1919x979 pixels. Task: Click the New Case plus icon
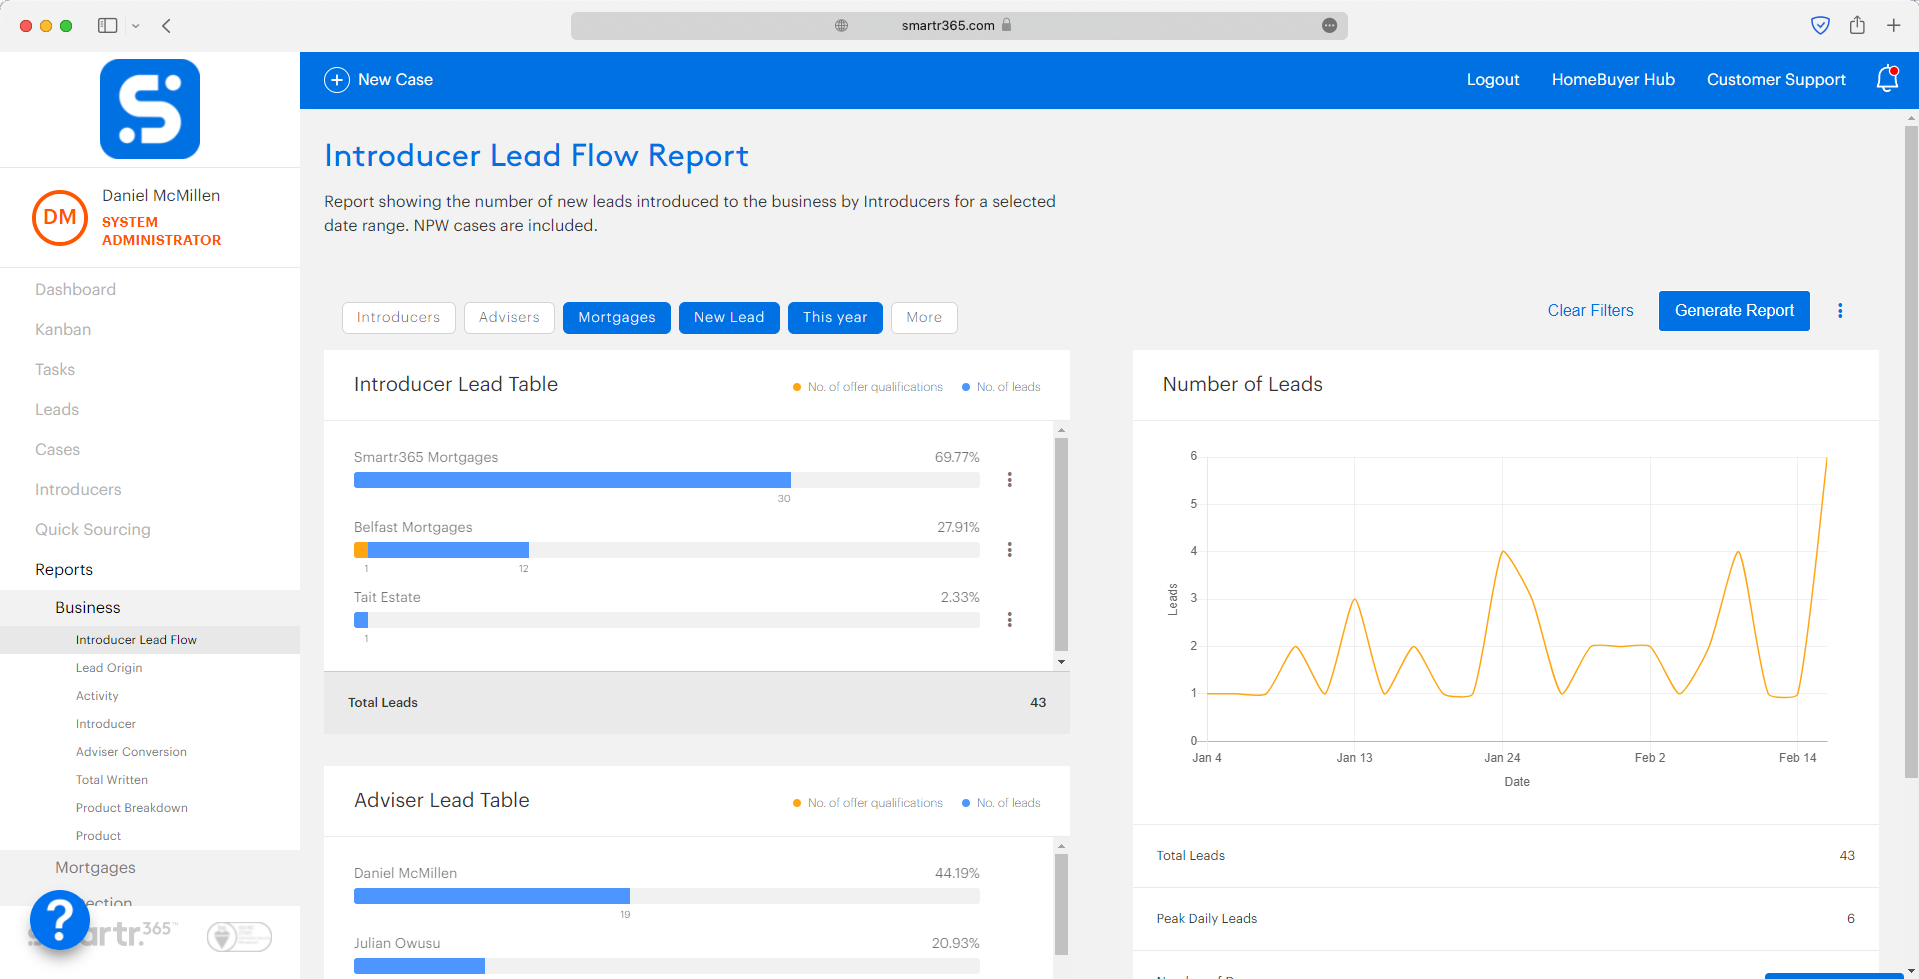(x=337, y=80)
